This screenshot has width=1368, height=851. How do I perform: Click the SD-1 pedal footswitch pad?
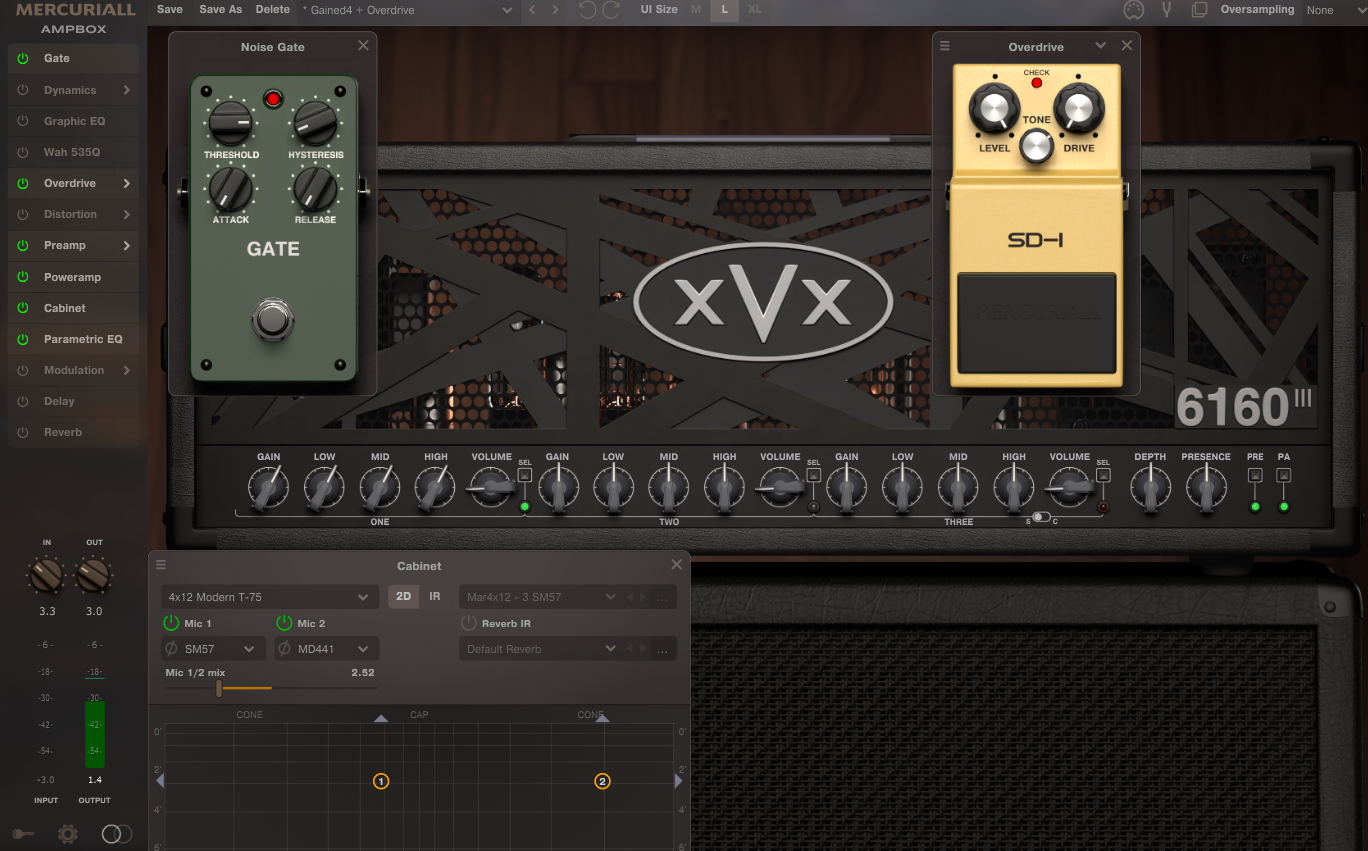point(1036,322)
